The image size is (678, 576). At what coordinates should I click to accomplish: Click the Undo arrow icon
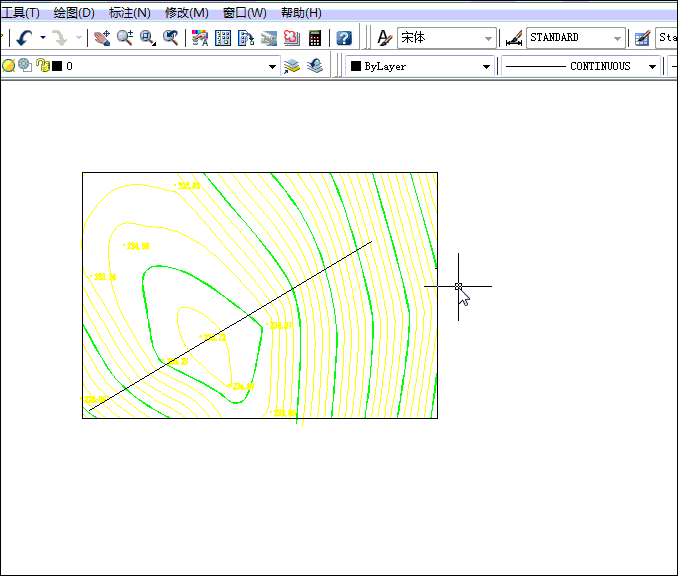point(24,38)
